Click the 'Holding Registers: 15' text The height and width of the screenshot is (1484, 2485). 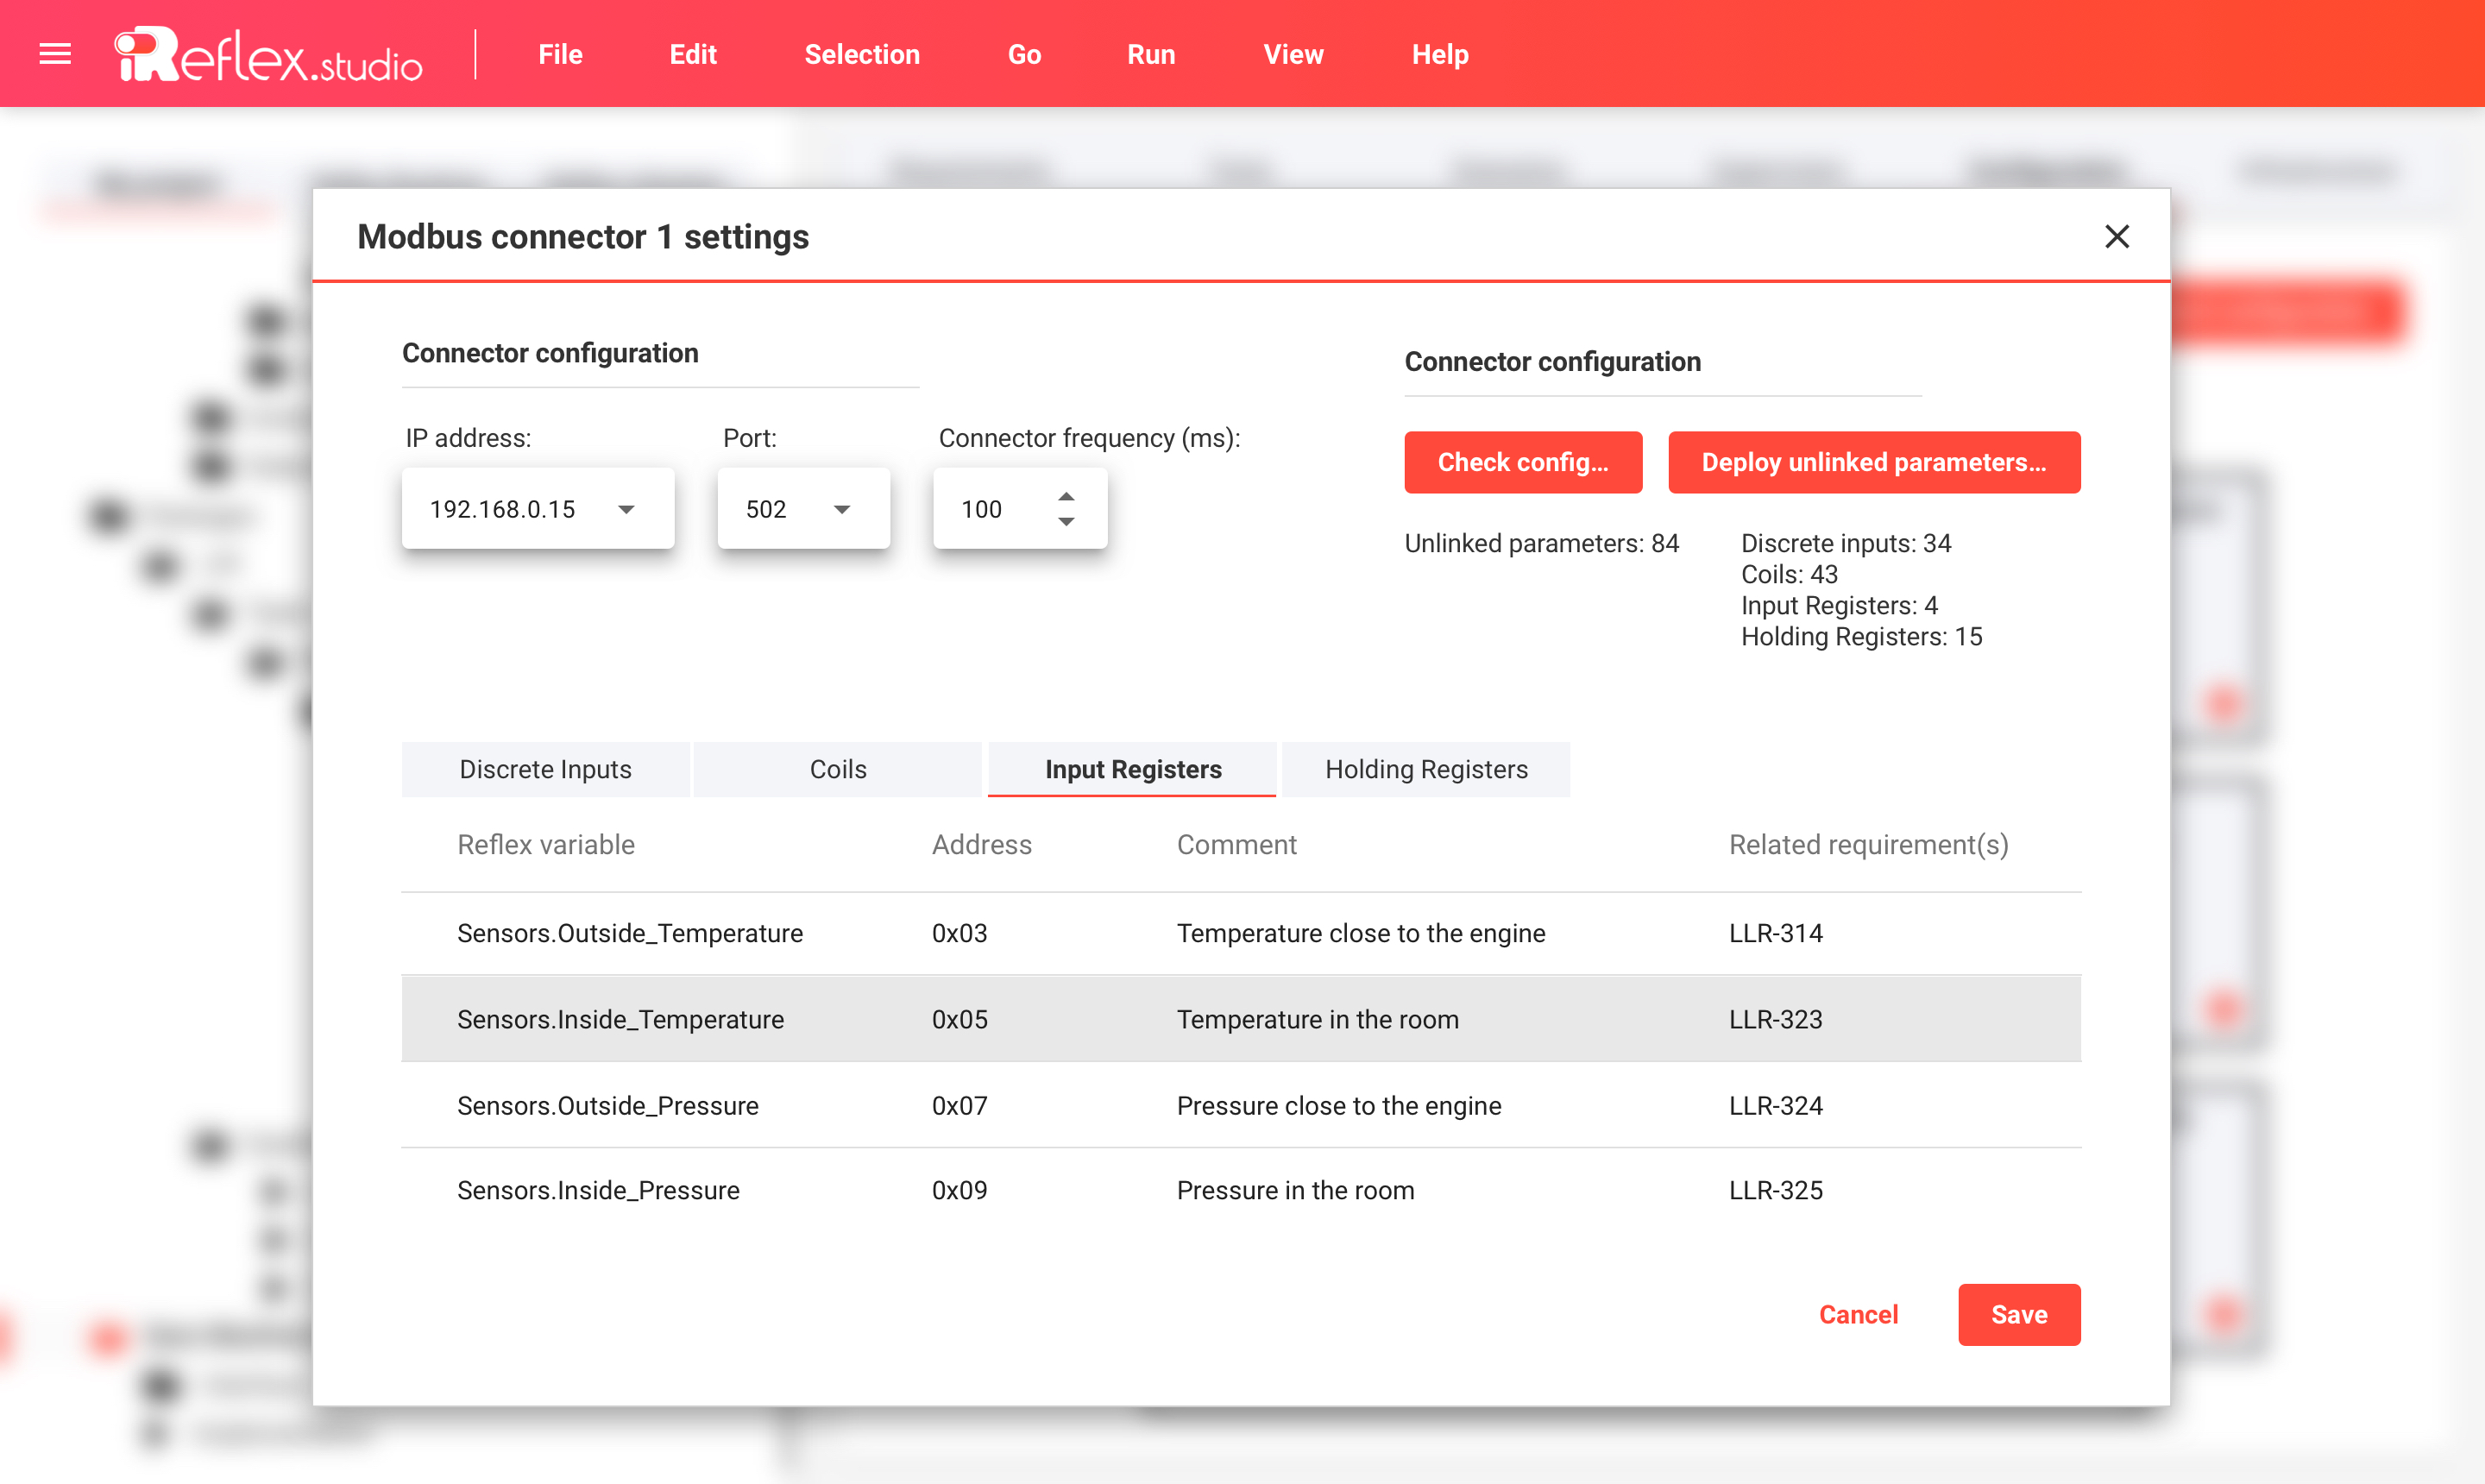(x=1861, y=636)
